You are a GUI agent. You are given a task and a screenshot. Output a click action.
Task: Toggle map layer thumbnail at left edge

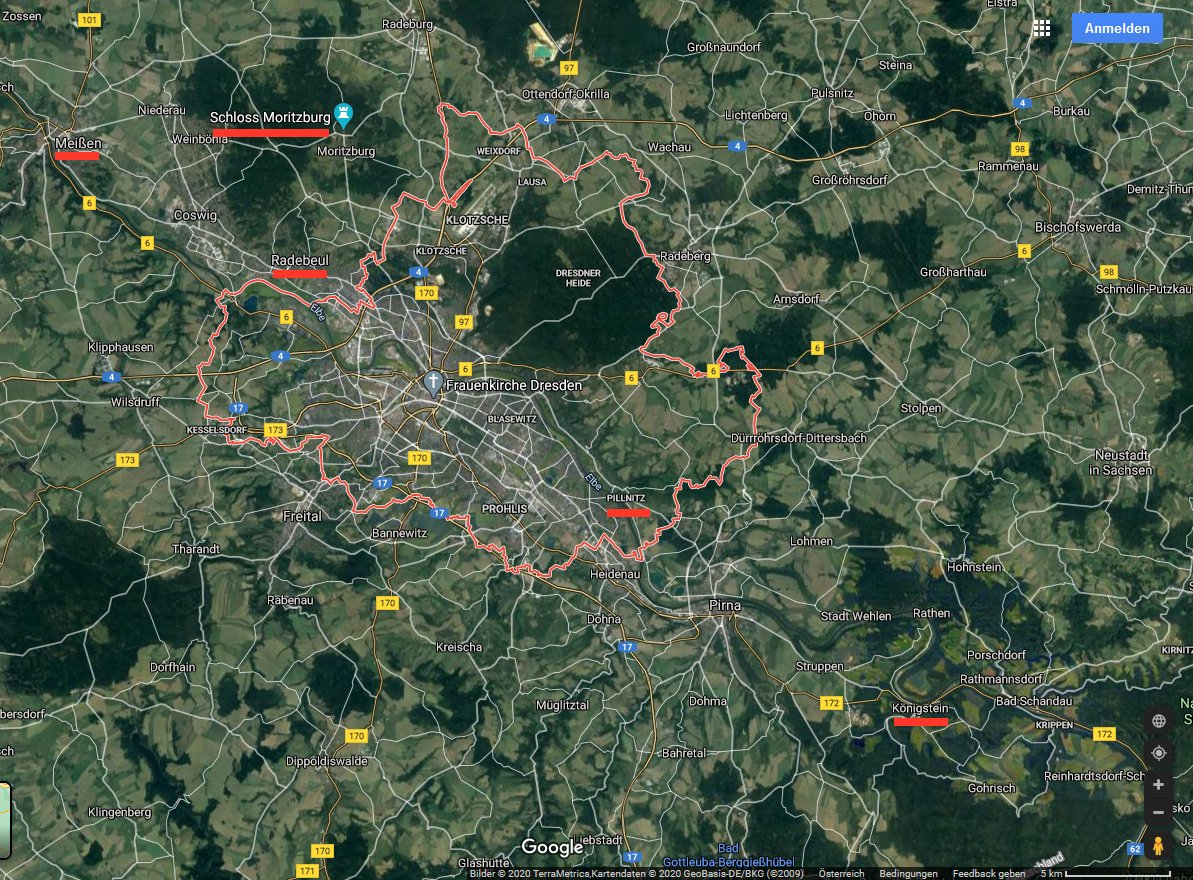point(5,820)
